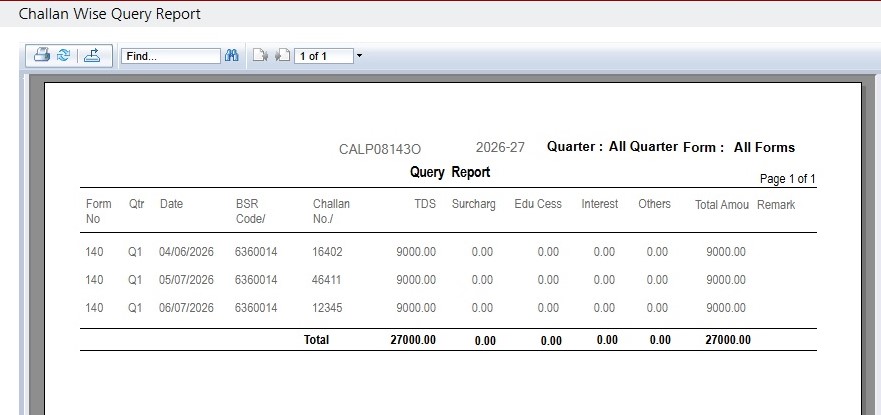Click the binoculars search icon
881x415 pixels.
point(231,55)
